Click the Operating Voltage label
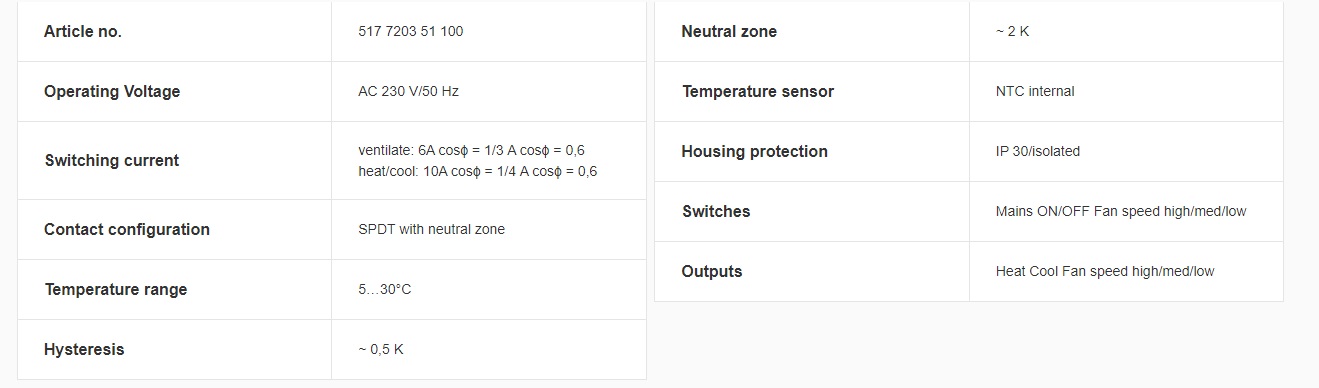 (112, 91)
